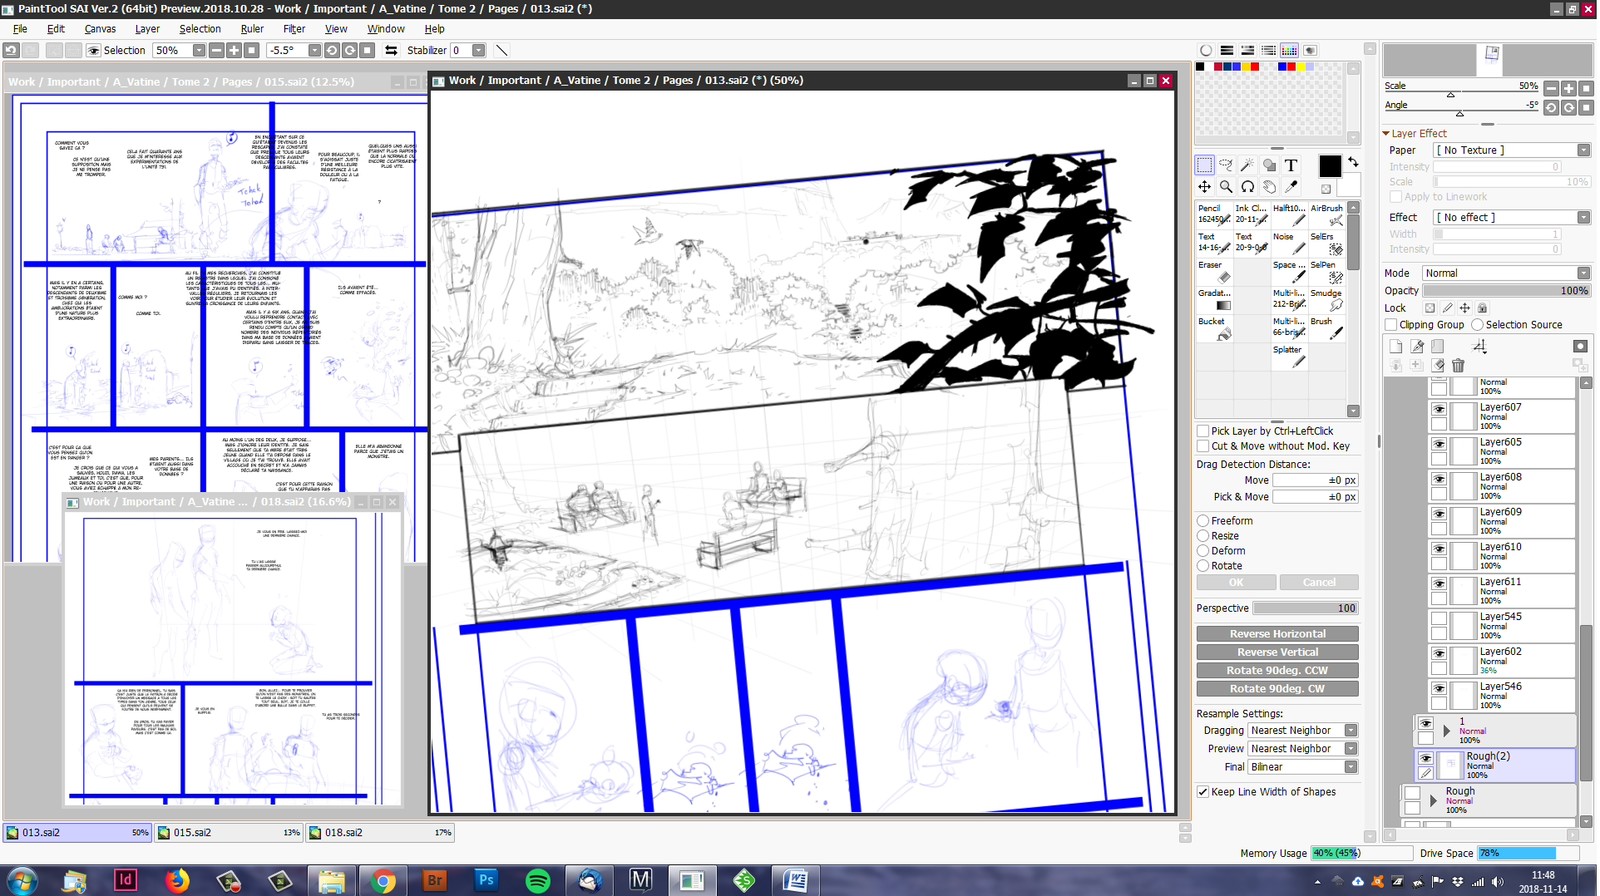Select the Text tool (T icon)

1291,165
